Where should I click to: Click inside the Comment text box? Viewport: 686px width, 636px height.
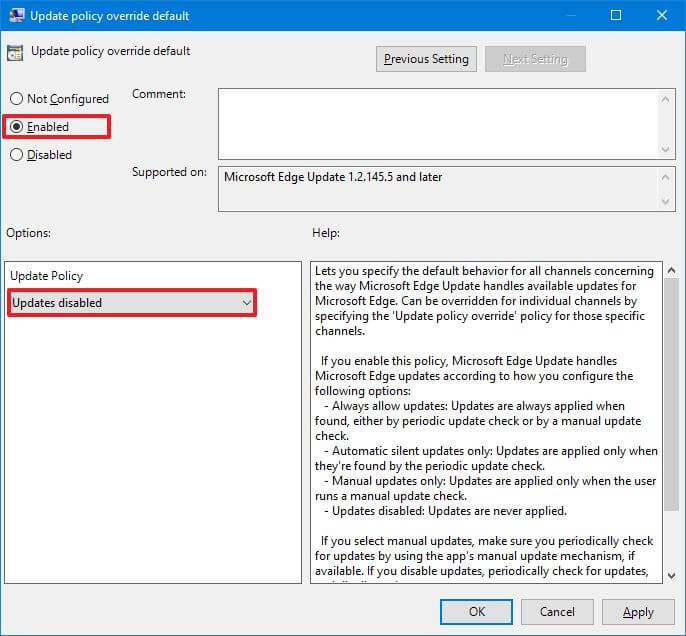coord(438,124)
